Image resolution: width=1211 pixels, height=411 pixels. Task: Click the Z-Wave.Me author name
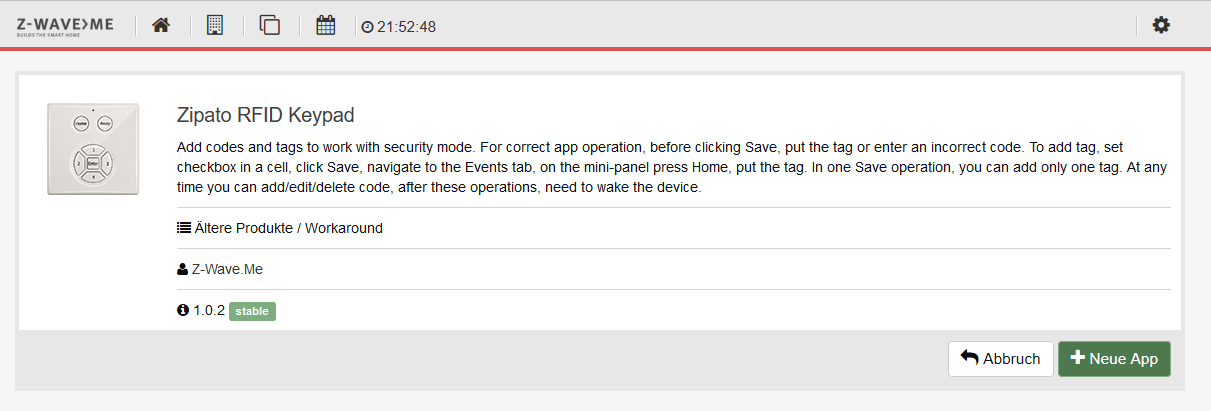tap(227, 269)
